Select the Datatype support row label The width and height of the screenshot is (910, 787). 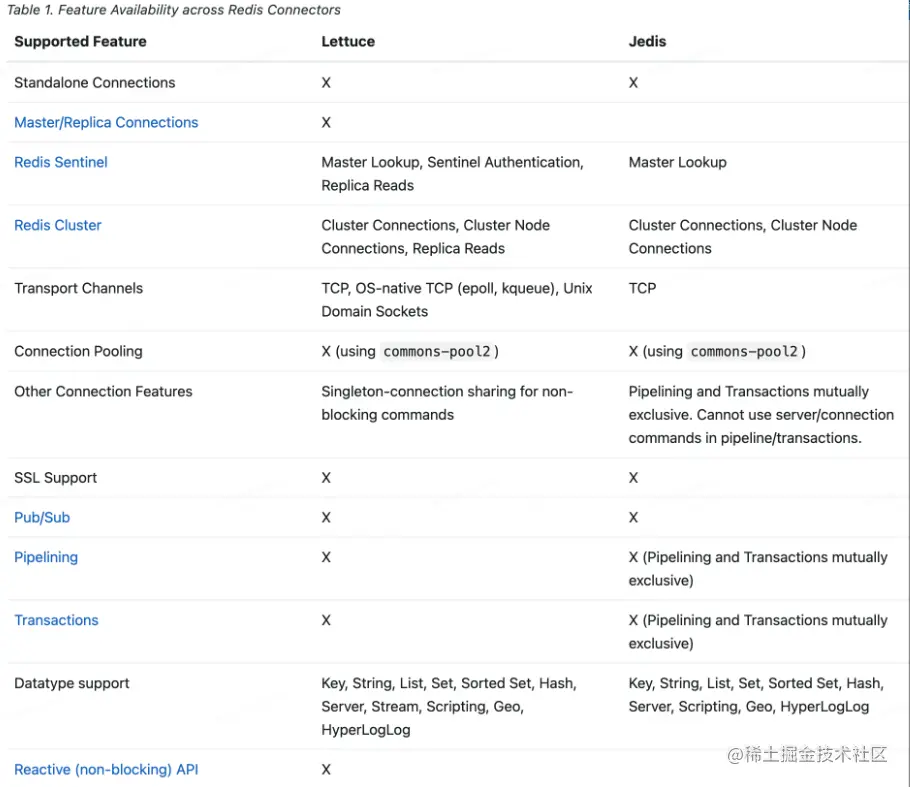pos(72,683)
